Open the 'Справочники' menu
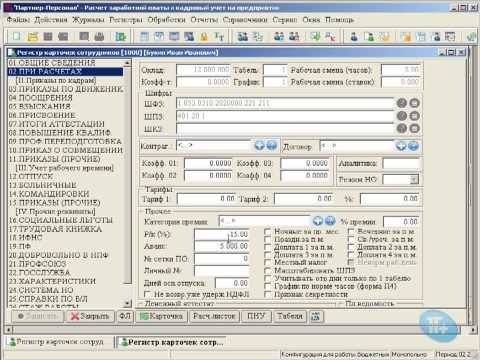Screen dimensions: 480x360 click(245, 20)
